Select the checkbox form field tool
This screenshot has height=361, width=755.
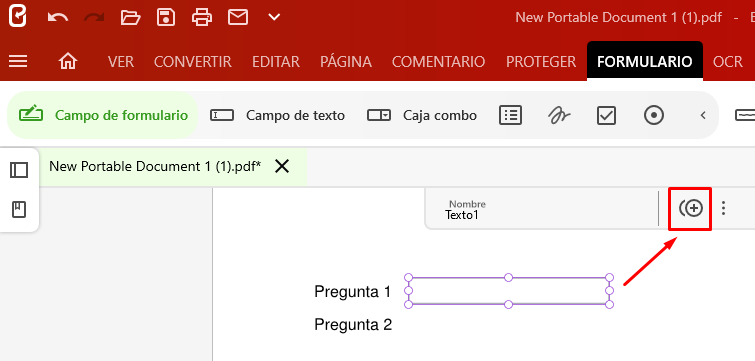[x=606, y=116]
